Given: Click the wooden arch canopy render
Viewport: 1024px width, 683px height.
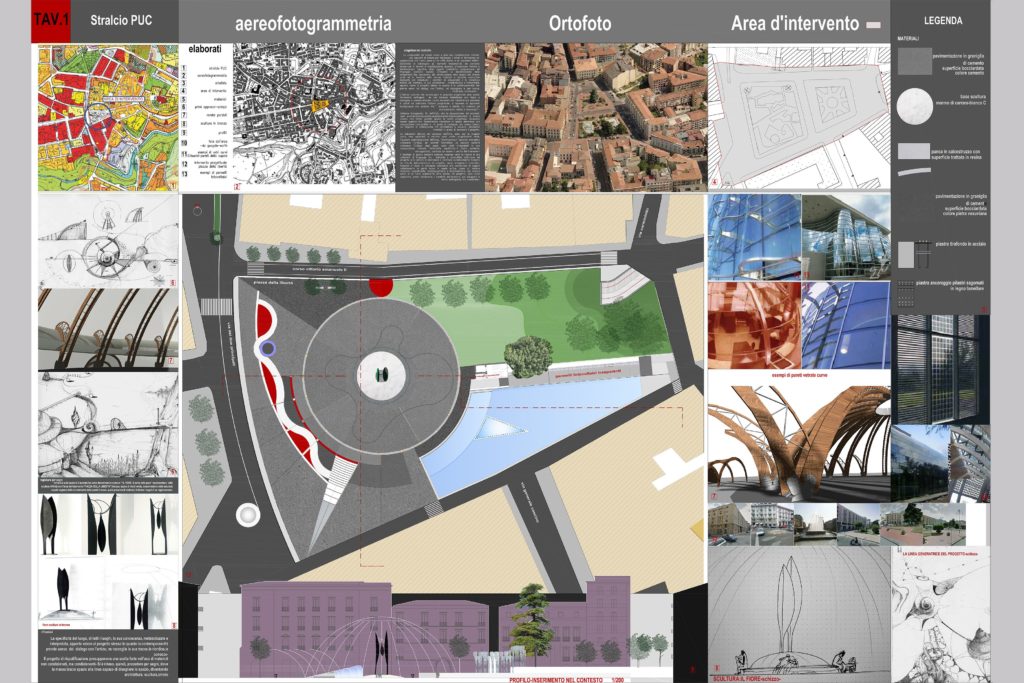Looking at the screenshot, I should 799,443.
